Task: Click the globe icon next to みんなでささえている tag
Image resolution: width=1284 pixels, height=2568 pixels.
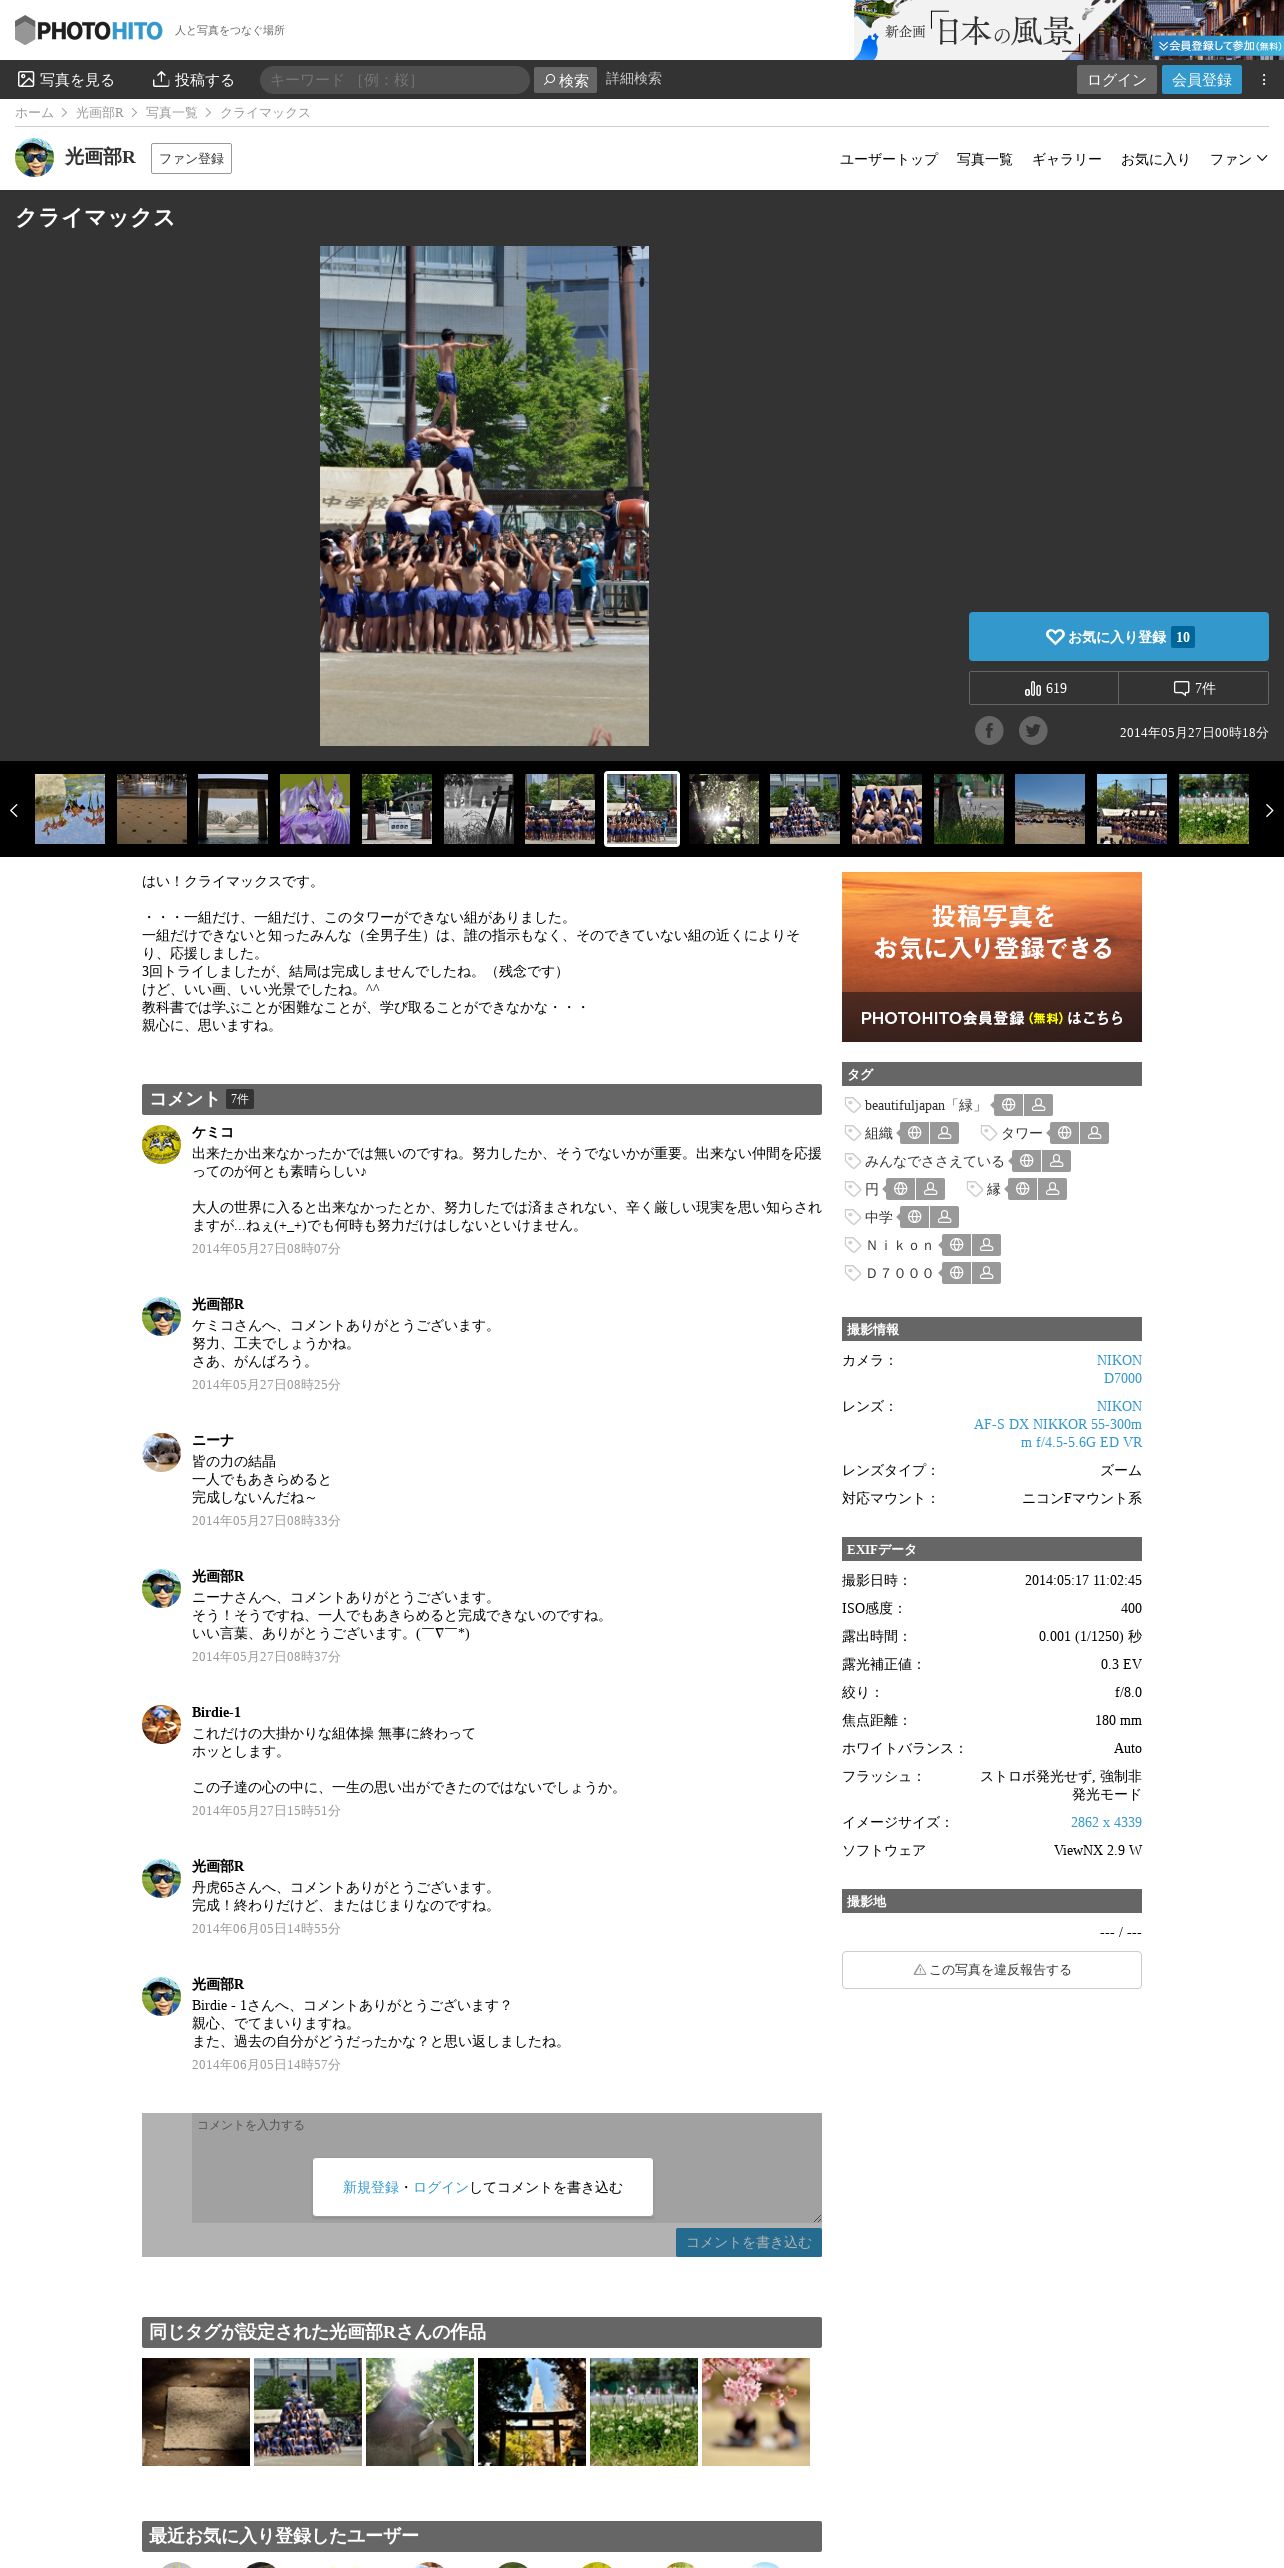Action: pyautogui.click(x=1026, y=1161)
